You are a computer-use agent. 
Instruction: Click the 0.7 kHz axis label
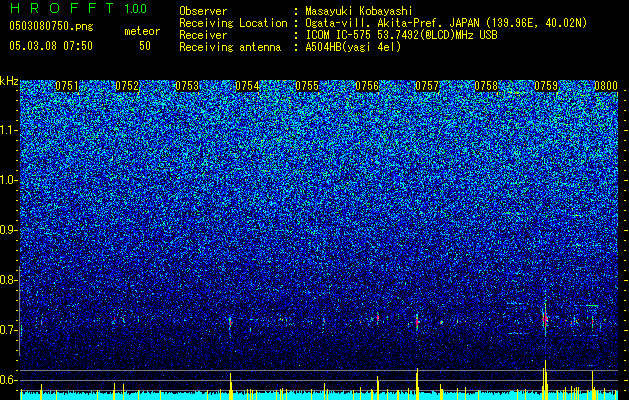[9, 330]
